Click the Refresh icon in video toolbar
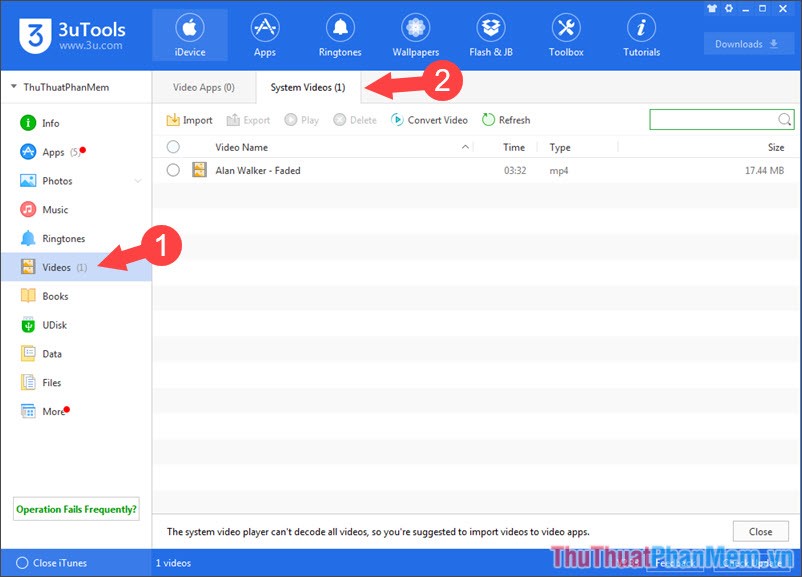This screenshot has width=802, height=577. point(489,120)
